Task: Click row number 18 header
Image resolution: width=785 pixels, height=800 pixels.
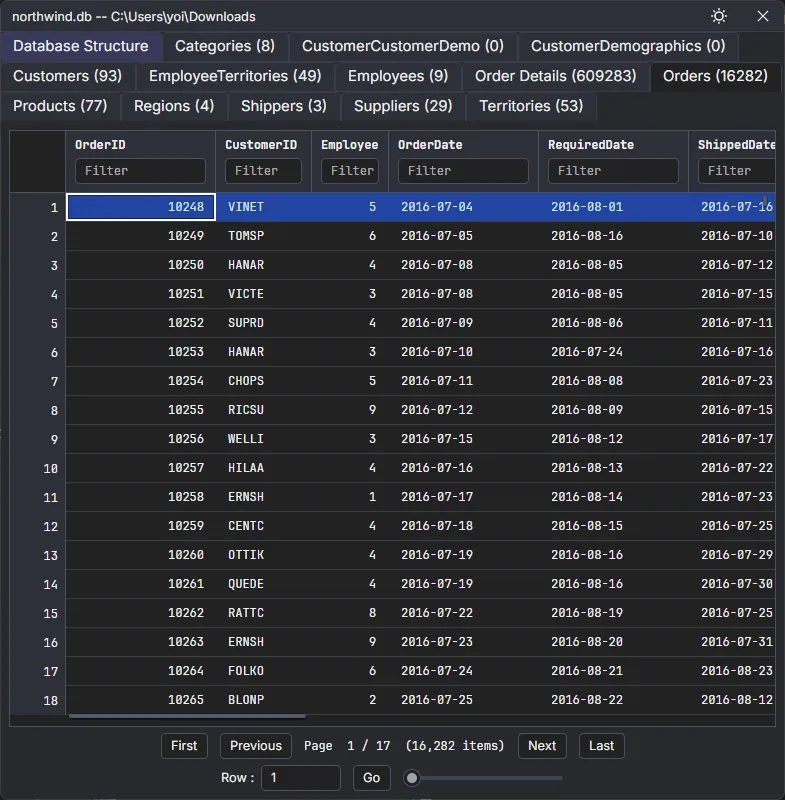Action: (38, 700)
